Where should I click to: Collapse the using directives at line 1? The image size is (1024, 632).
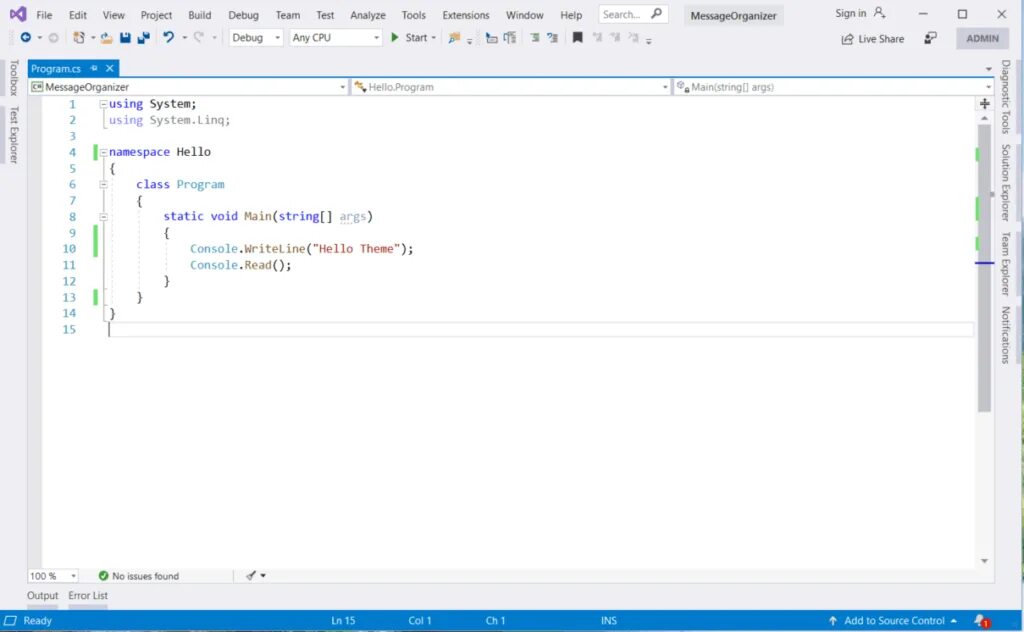pyautogui.click(x=103, y=104)
